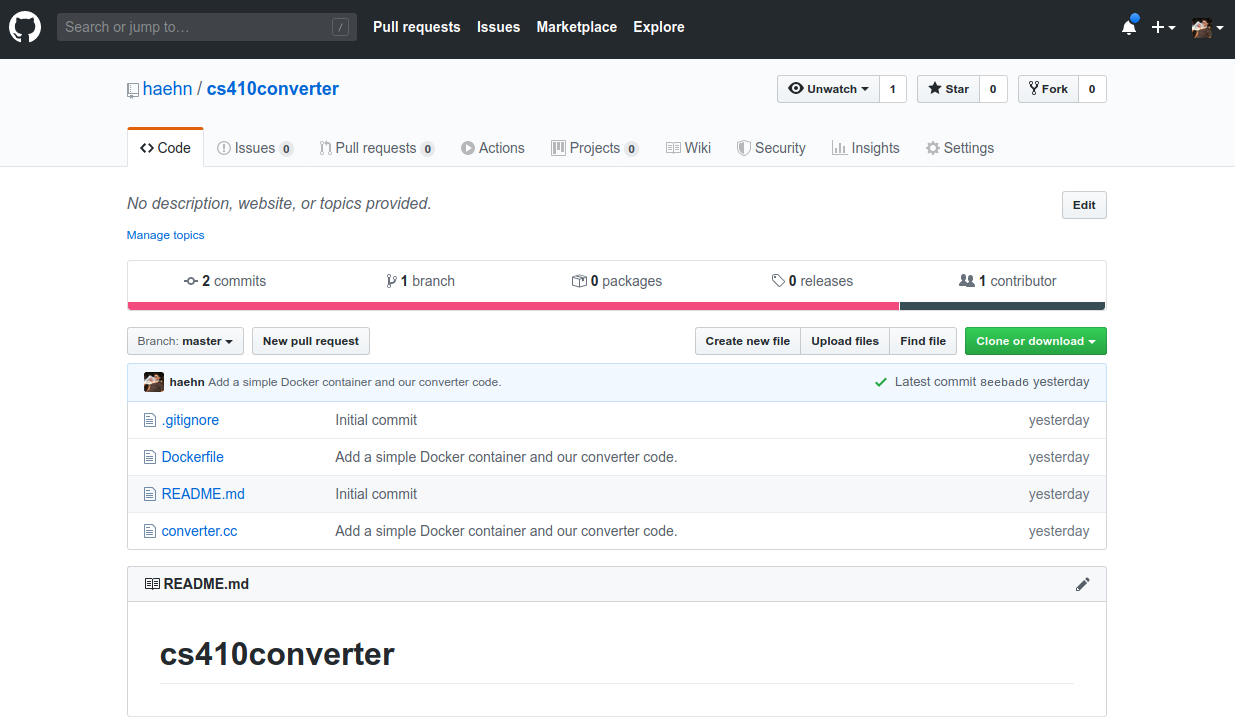
Task: Click Create new file
Action: point(748,341)
